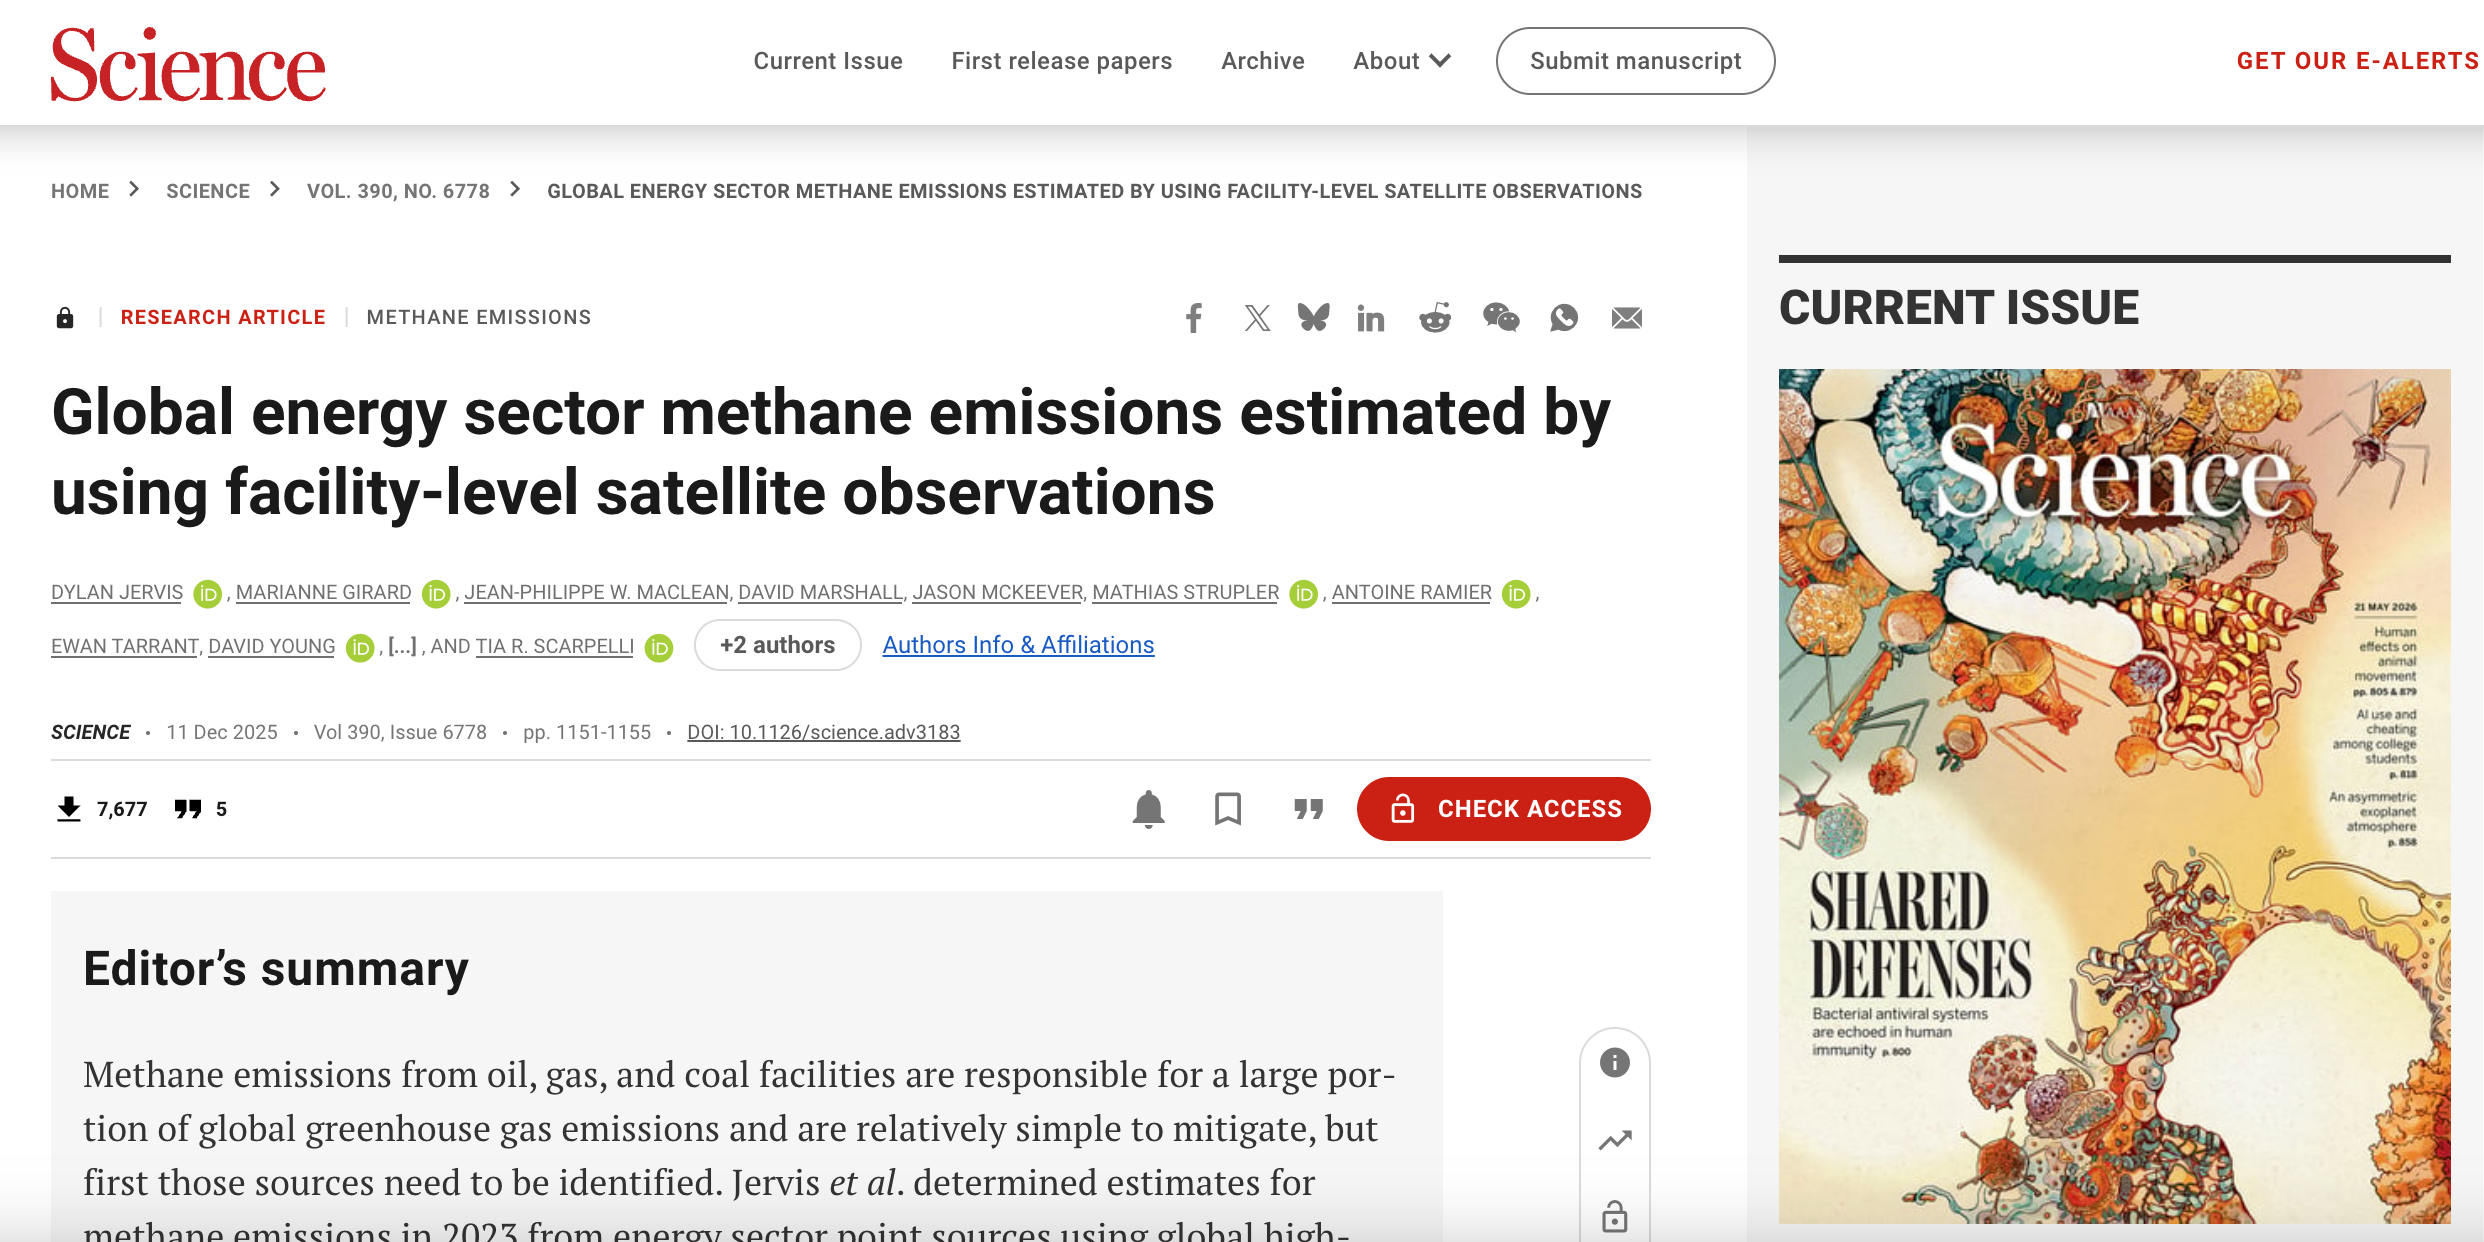Open the DOI 10.1126/science.adv3183 link
The height and width of the screenshot is (1242, 2484).
824,732
